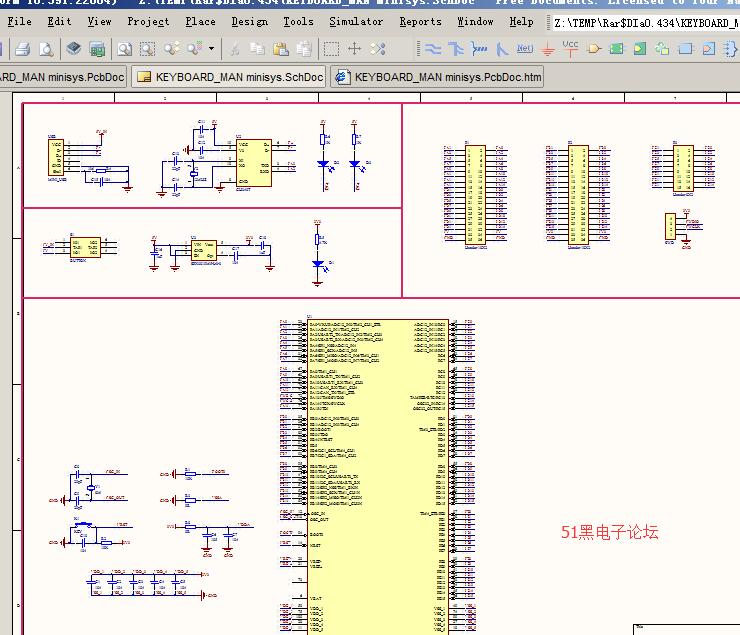Open the Simulator menu
Image resolution: width=740 pixels, height=635 pixels.
click(356, 22)
